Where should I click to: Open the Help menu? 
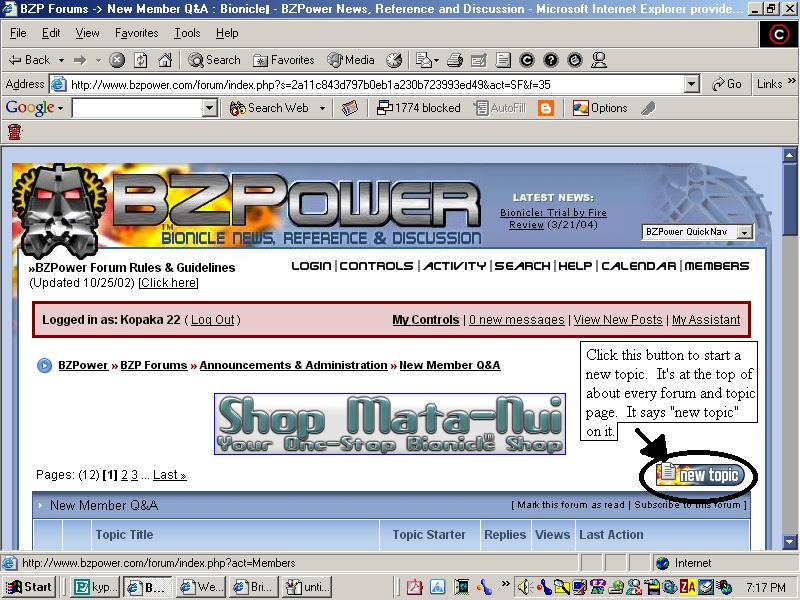click(x=227, y=33)
